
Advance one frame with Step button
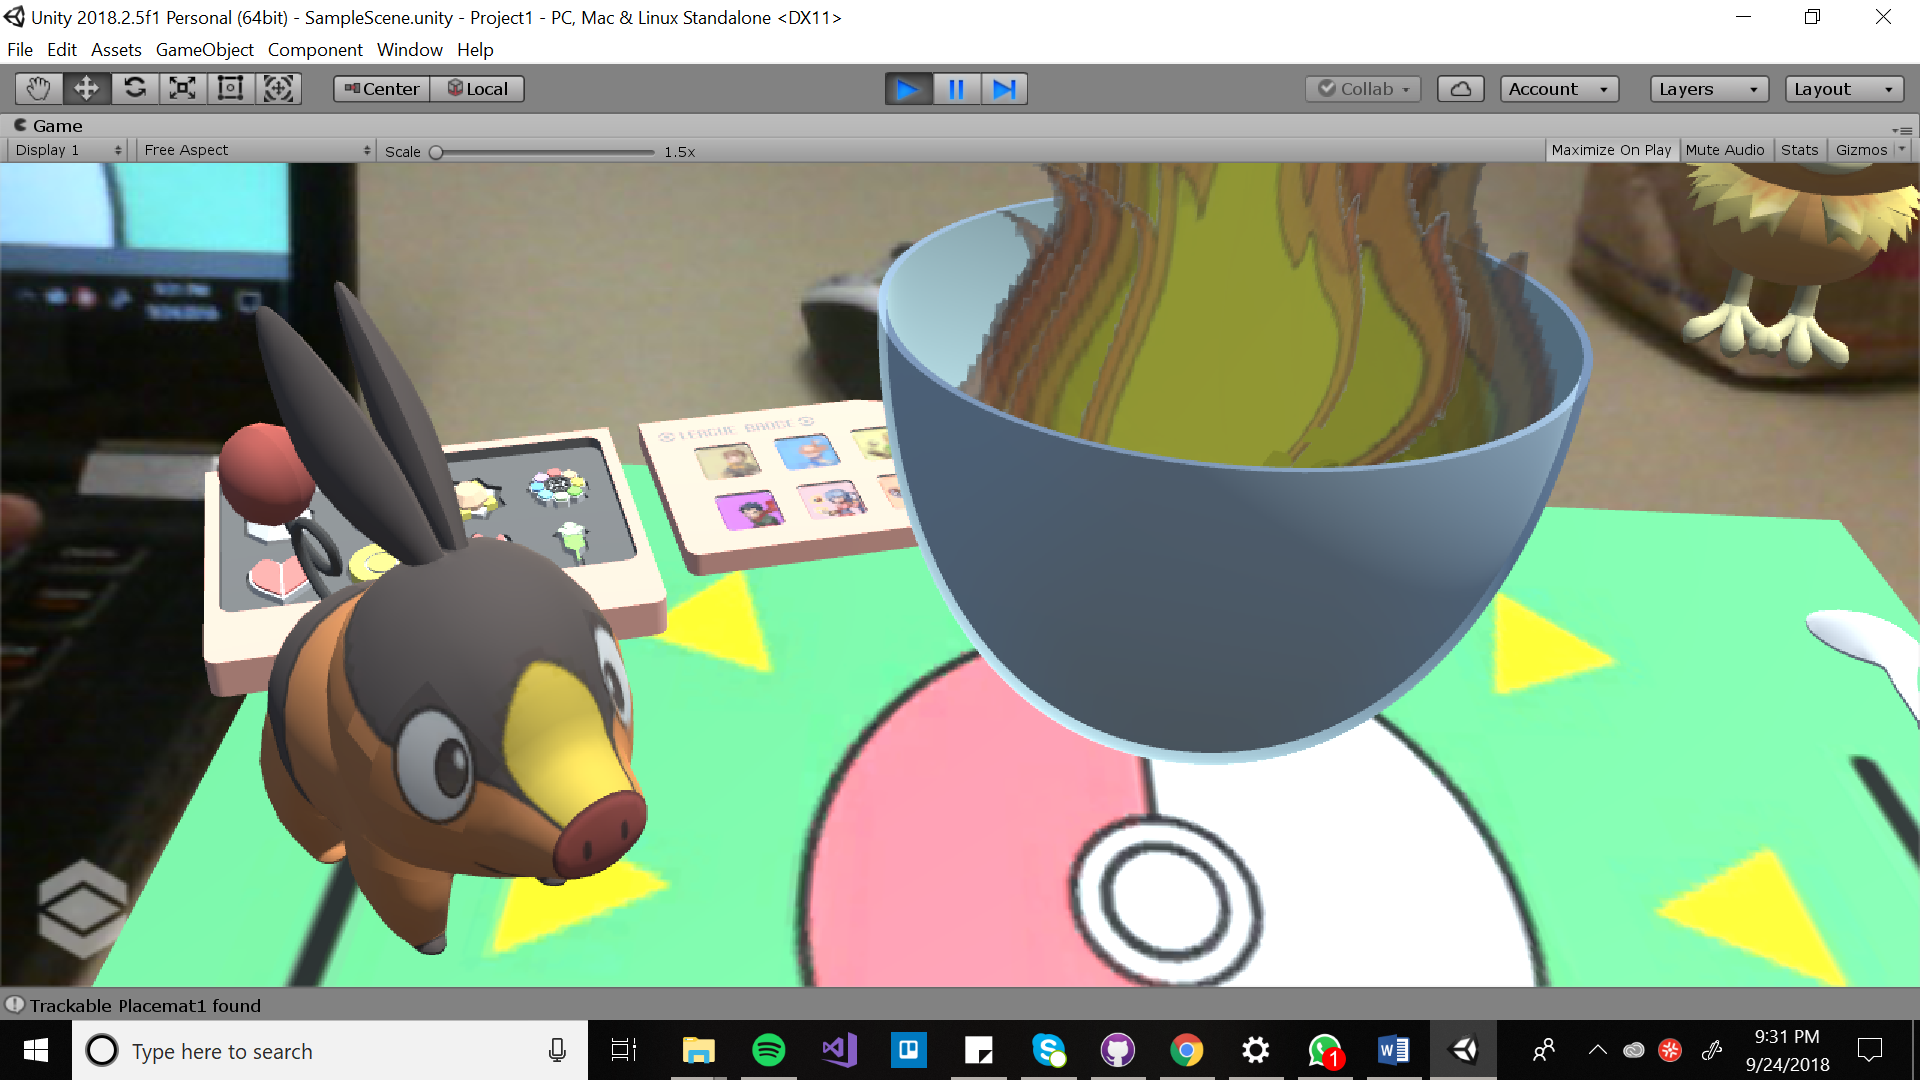click(x=1004, y=89)
